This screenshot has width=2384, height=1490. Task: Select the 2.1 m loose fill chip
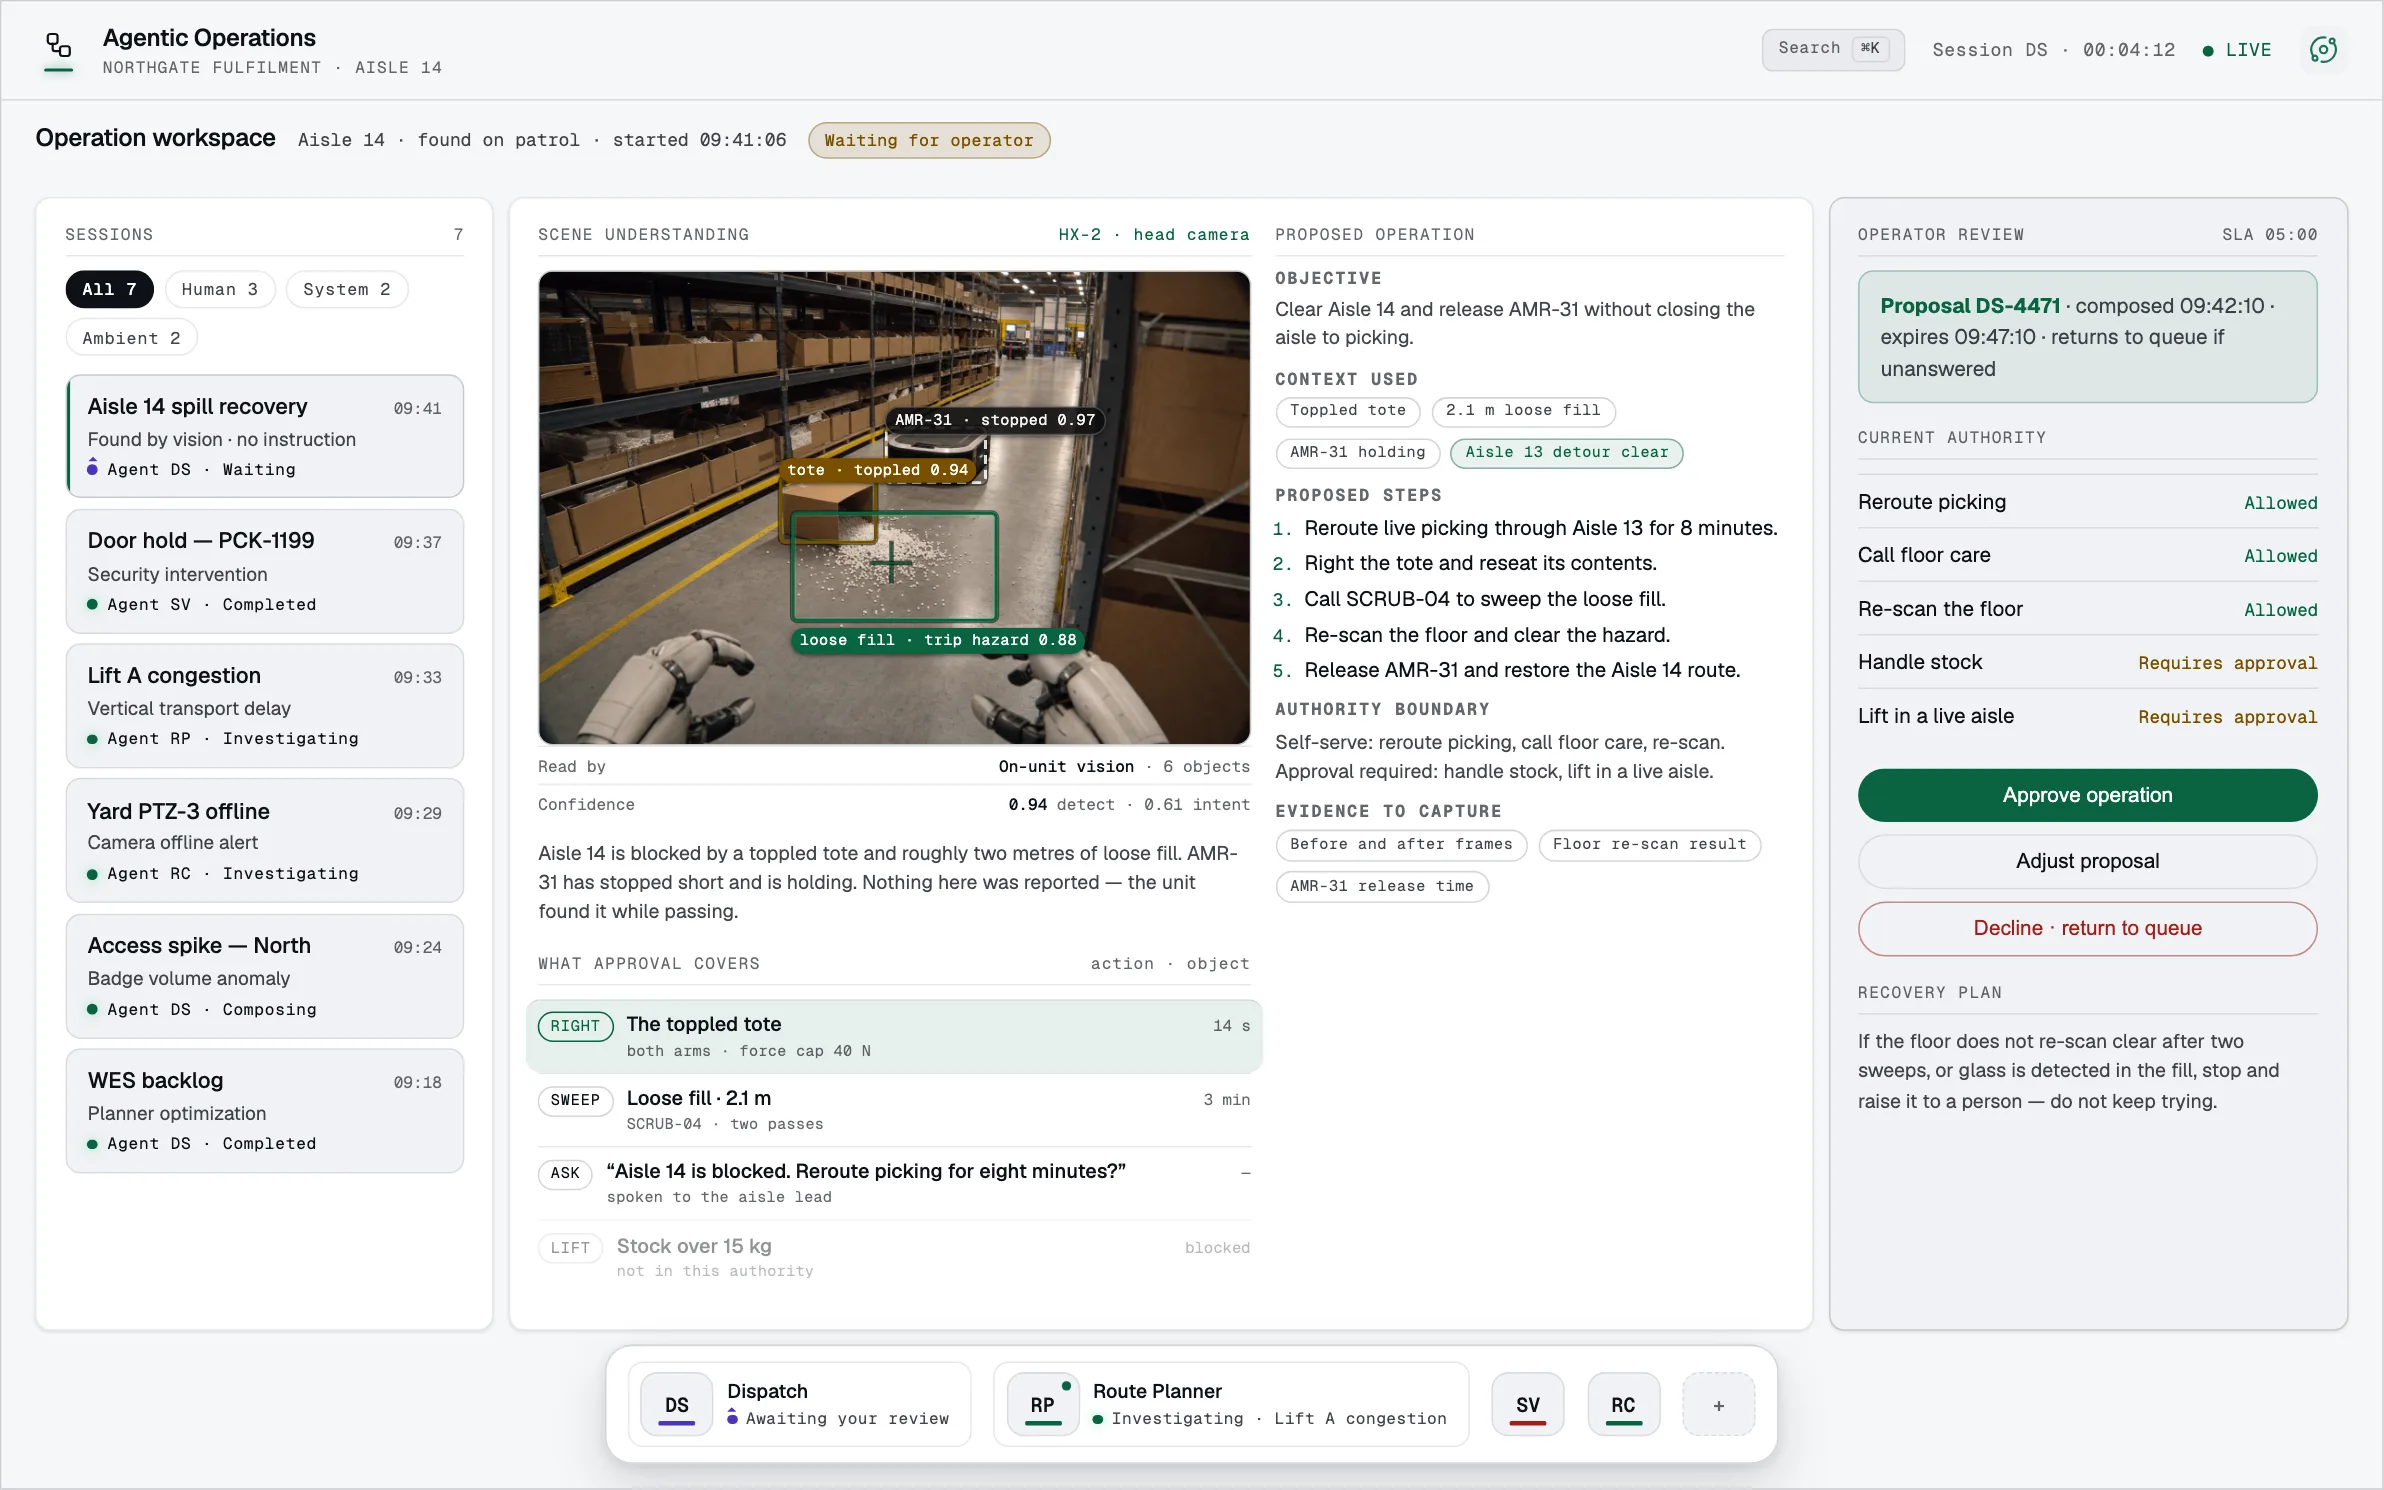coord(1523,411)
